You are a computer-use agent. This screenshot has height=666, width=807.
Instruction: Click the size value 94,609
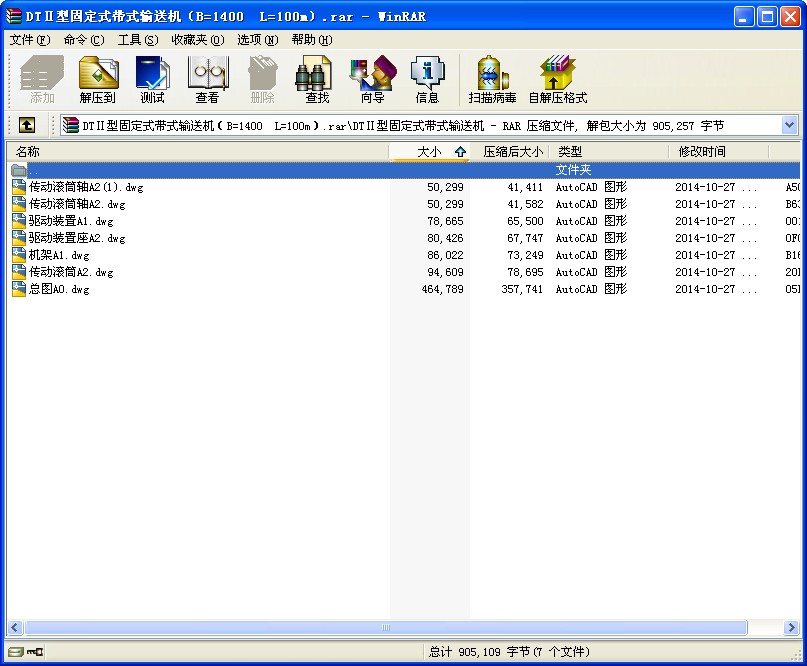pyautogui.click(x=445, y=272)
